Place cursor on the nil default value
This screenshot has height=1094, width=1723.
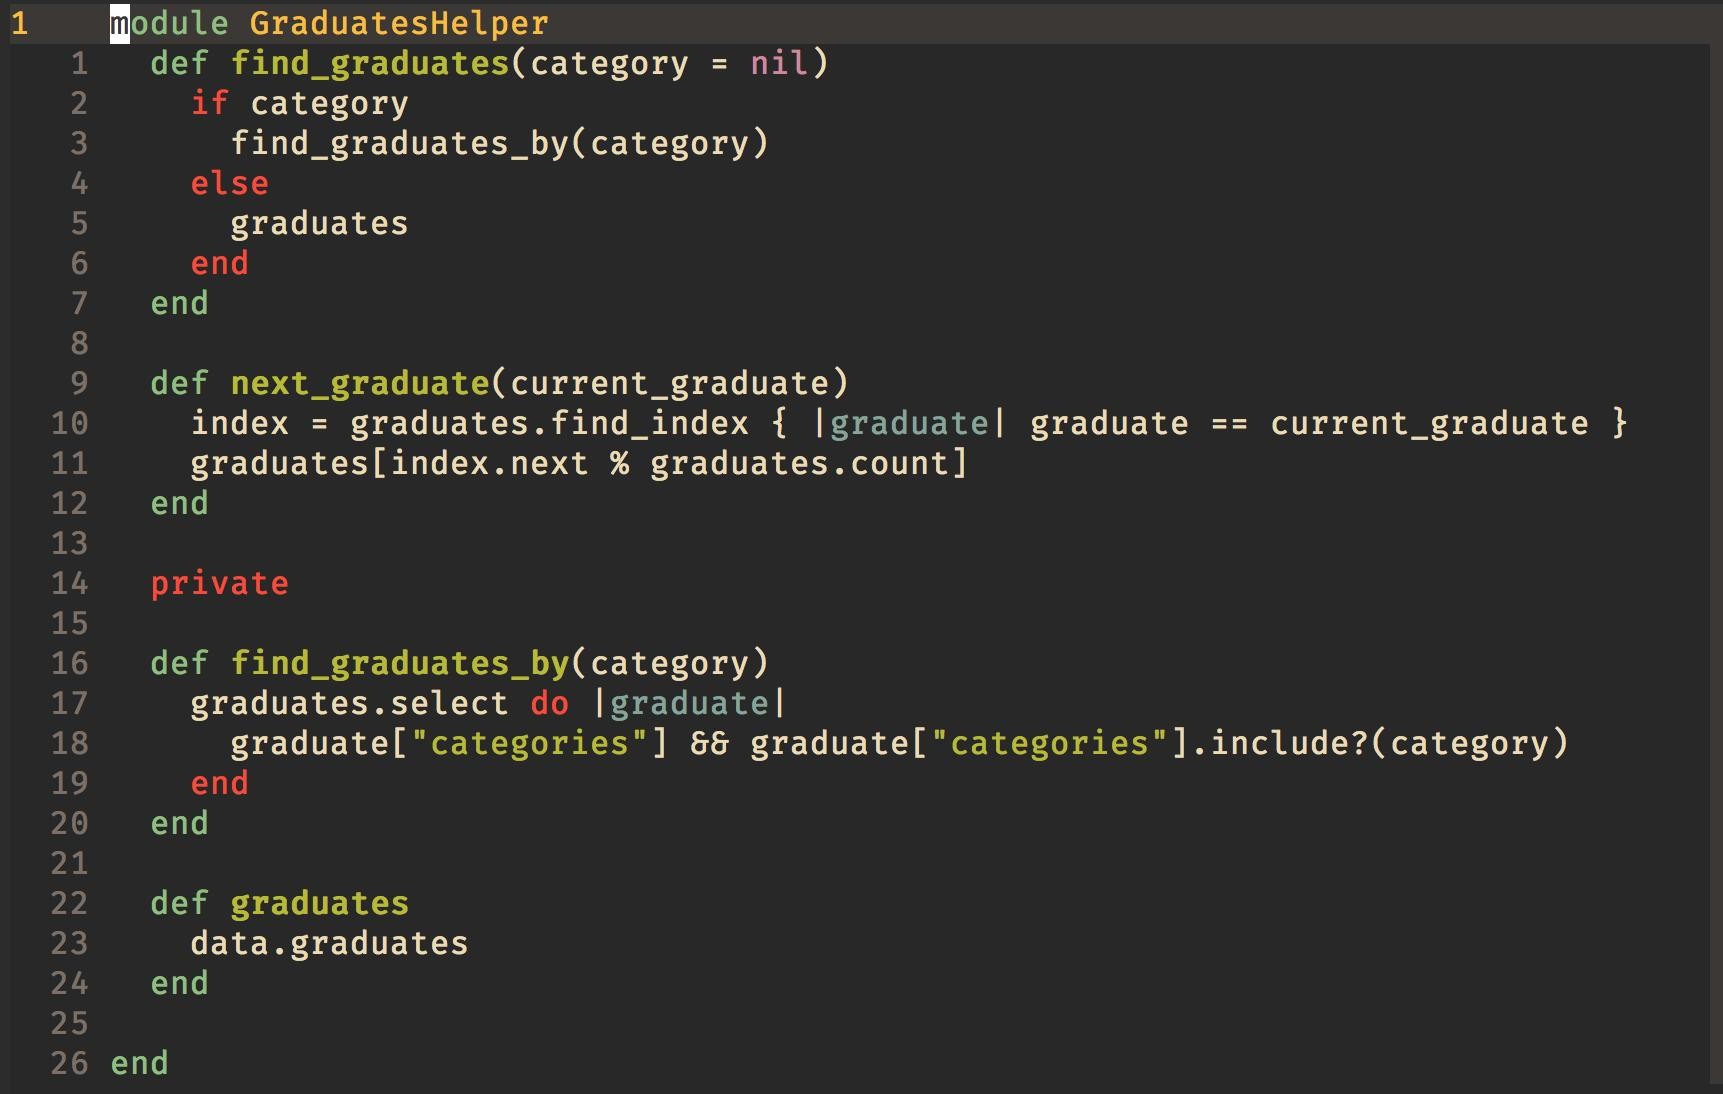[779, 63]
